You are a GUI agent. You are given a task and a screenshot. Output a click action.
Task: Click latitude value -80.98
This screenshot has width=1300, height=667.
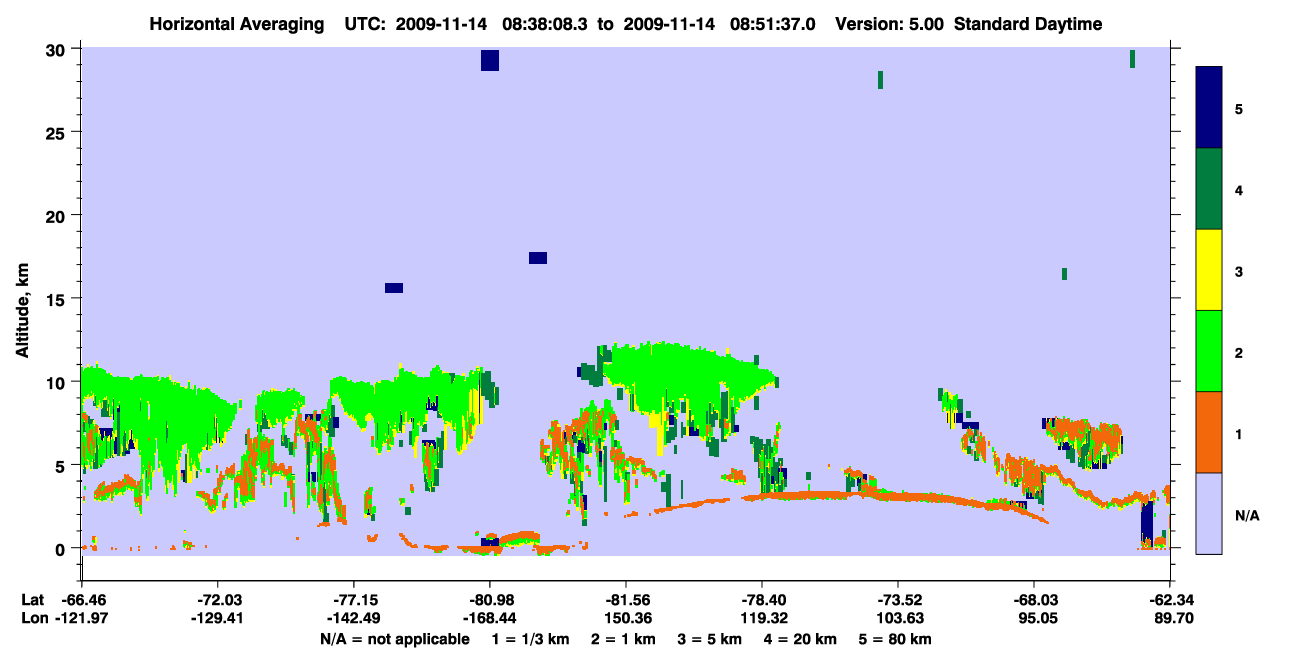coord(489,600)
